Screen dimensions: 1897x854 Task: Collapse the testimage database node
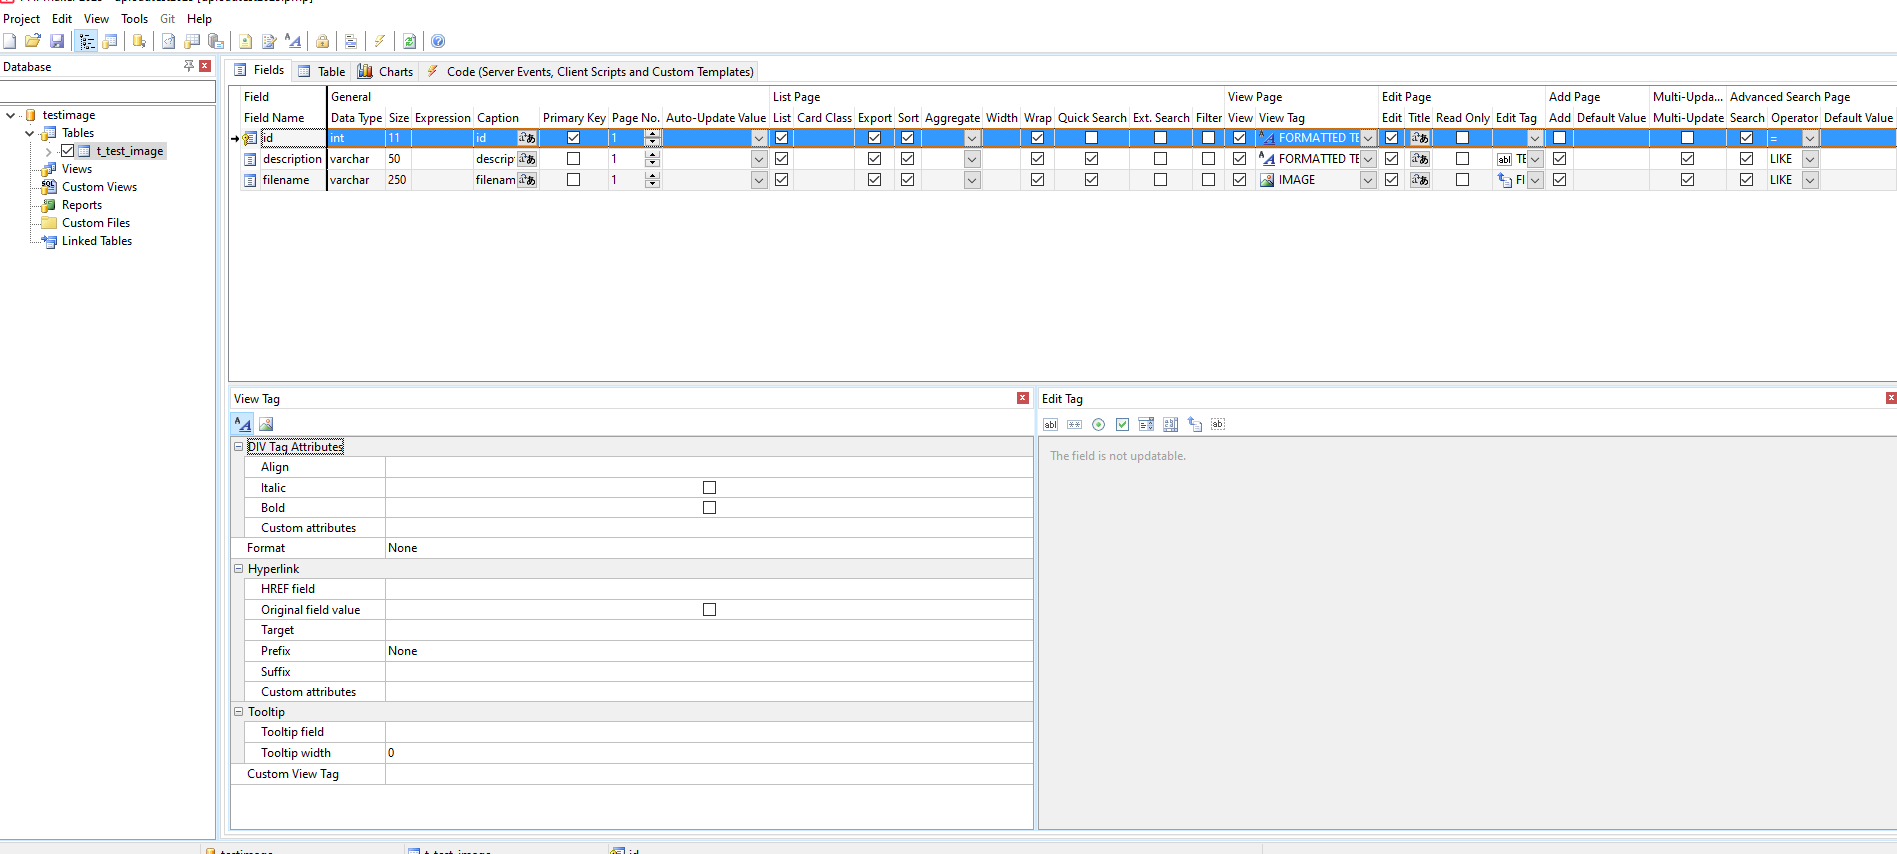click(11, 115)
